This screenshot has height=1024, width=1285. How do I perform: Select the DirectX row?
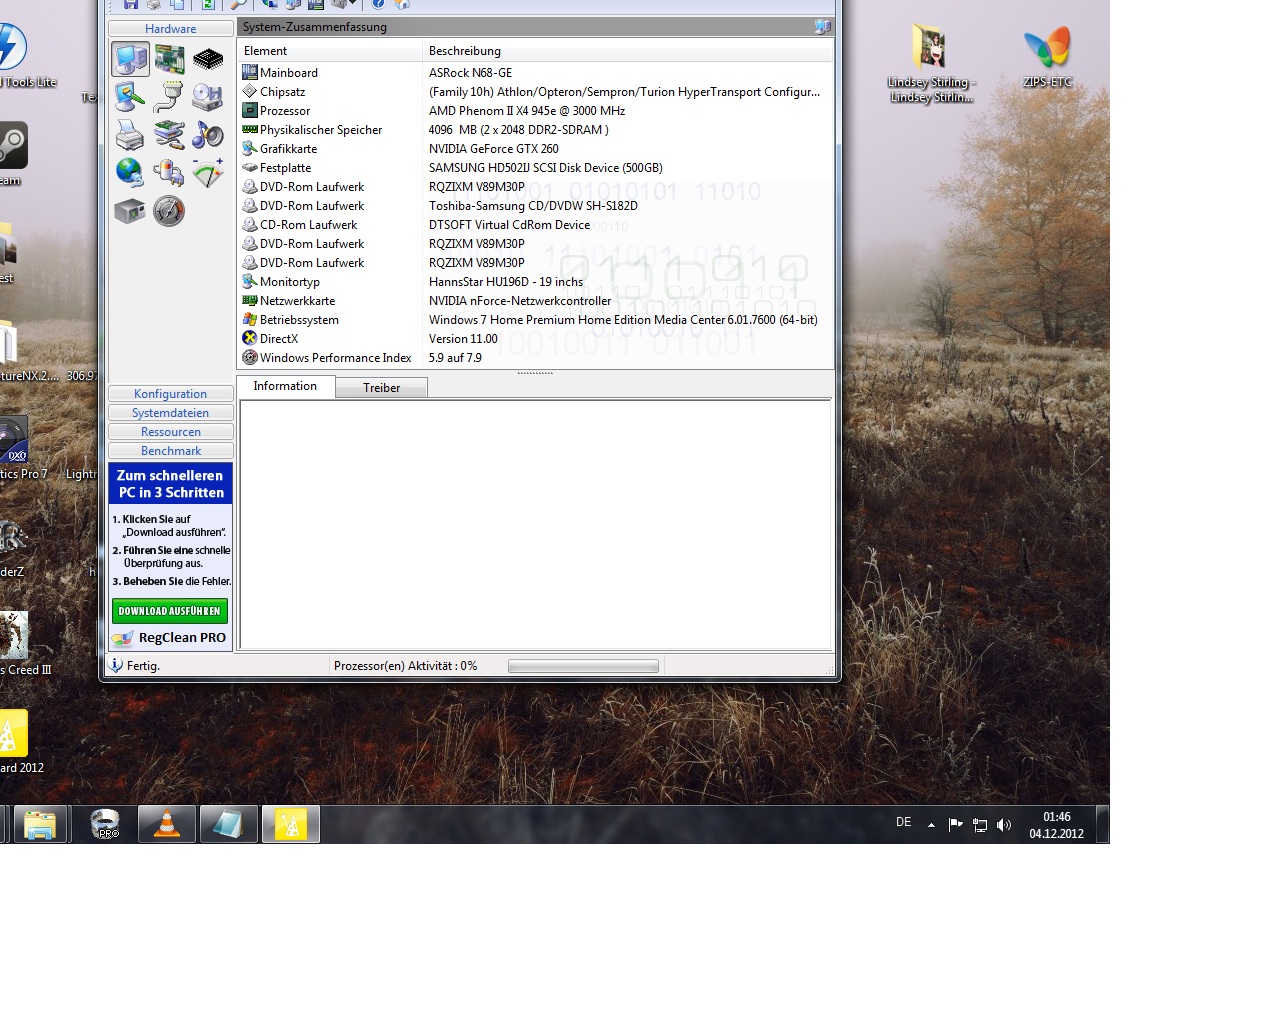pos(535,339)
